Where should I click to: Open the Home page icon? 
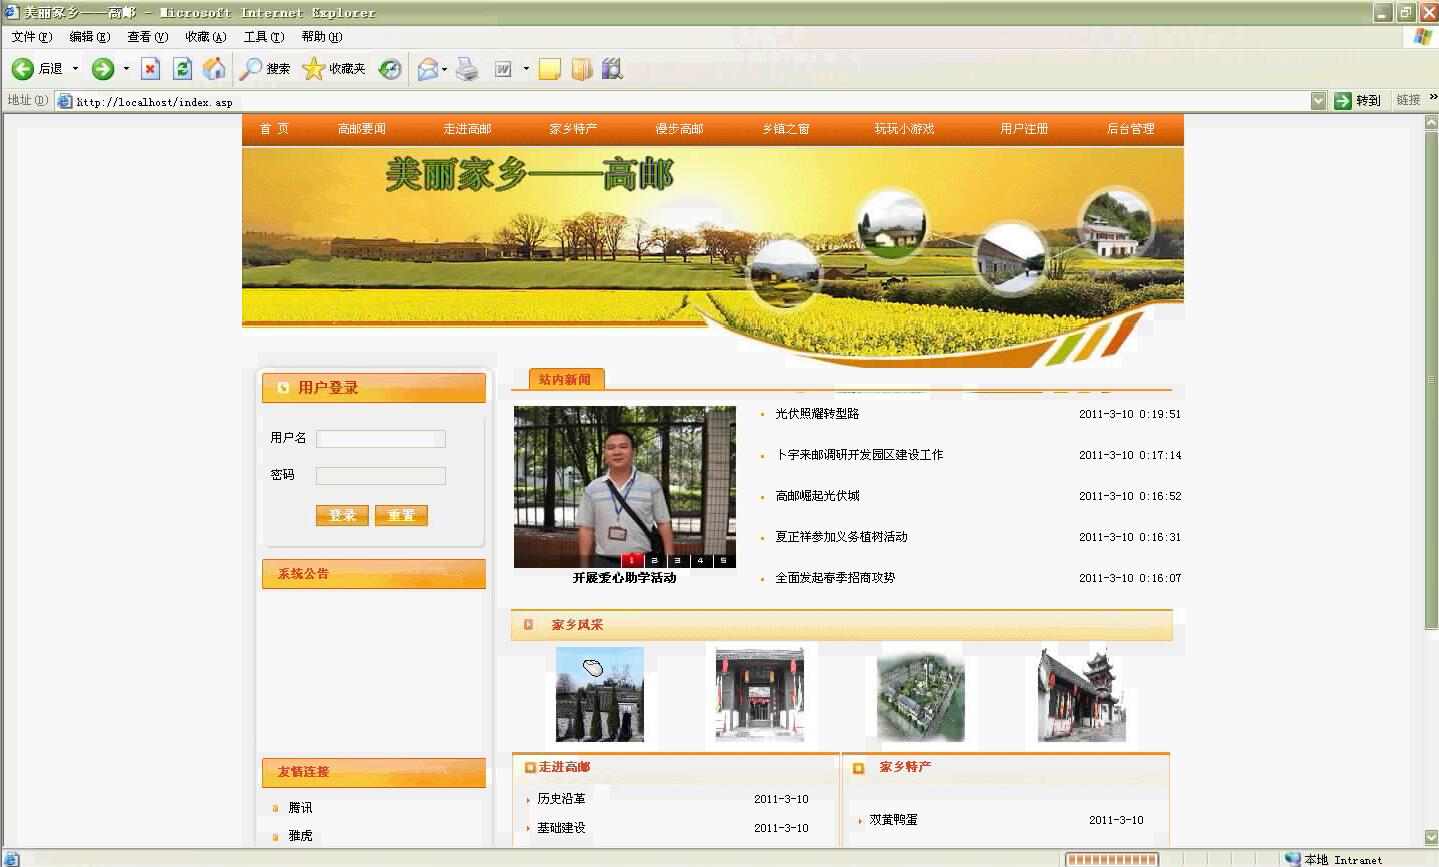coord(214,69)
